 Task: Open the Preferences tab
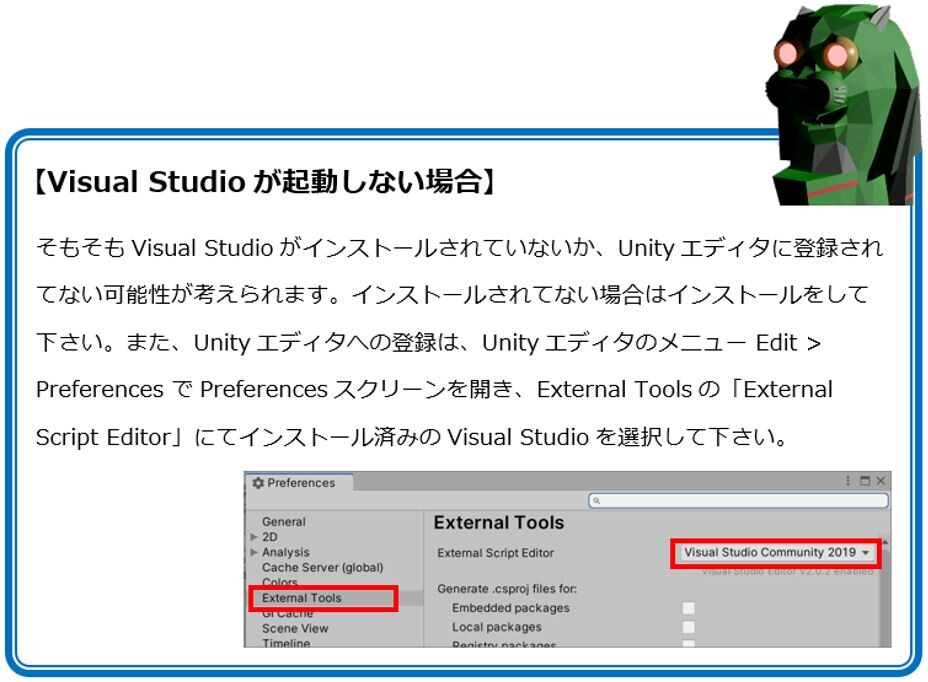299,482
